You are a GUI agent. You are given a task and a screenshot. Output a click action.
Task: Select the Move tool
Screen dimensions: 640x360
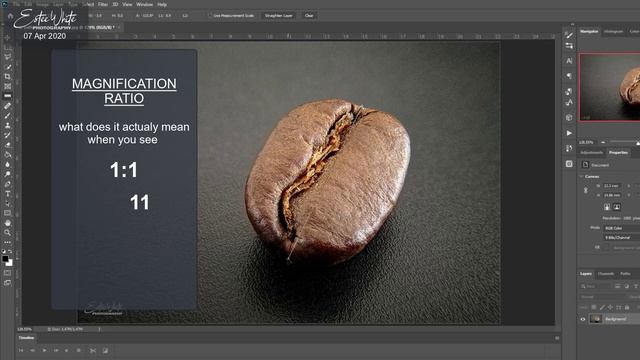[7, 38]
